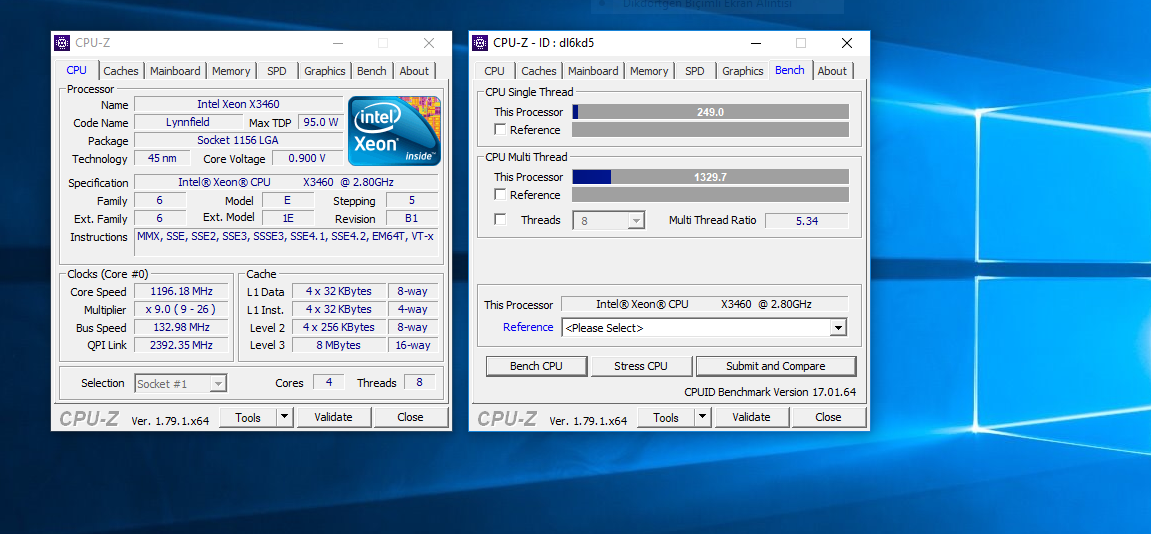The height and width of the screenshot is (534, 1151).
Task: Minimize the CPU-Z Bench window
Action: 755,43
